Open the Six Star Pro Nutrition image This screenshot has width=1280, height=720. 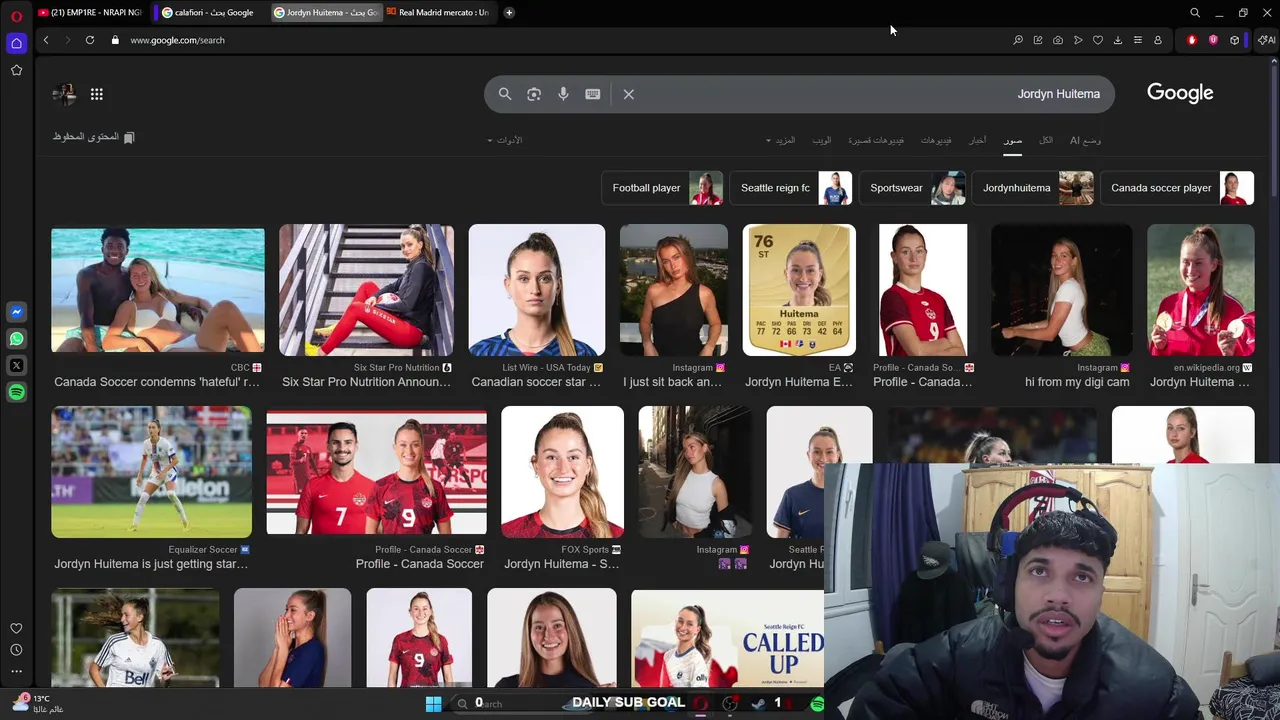pos(366,290)
